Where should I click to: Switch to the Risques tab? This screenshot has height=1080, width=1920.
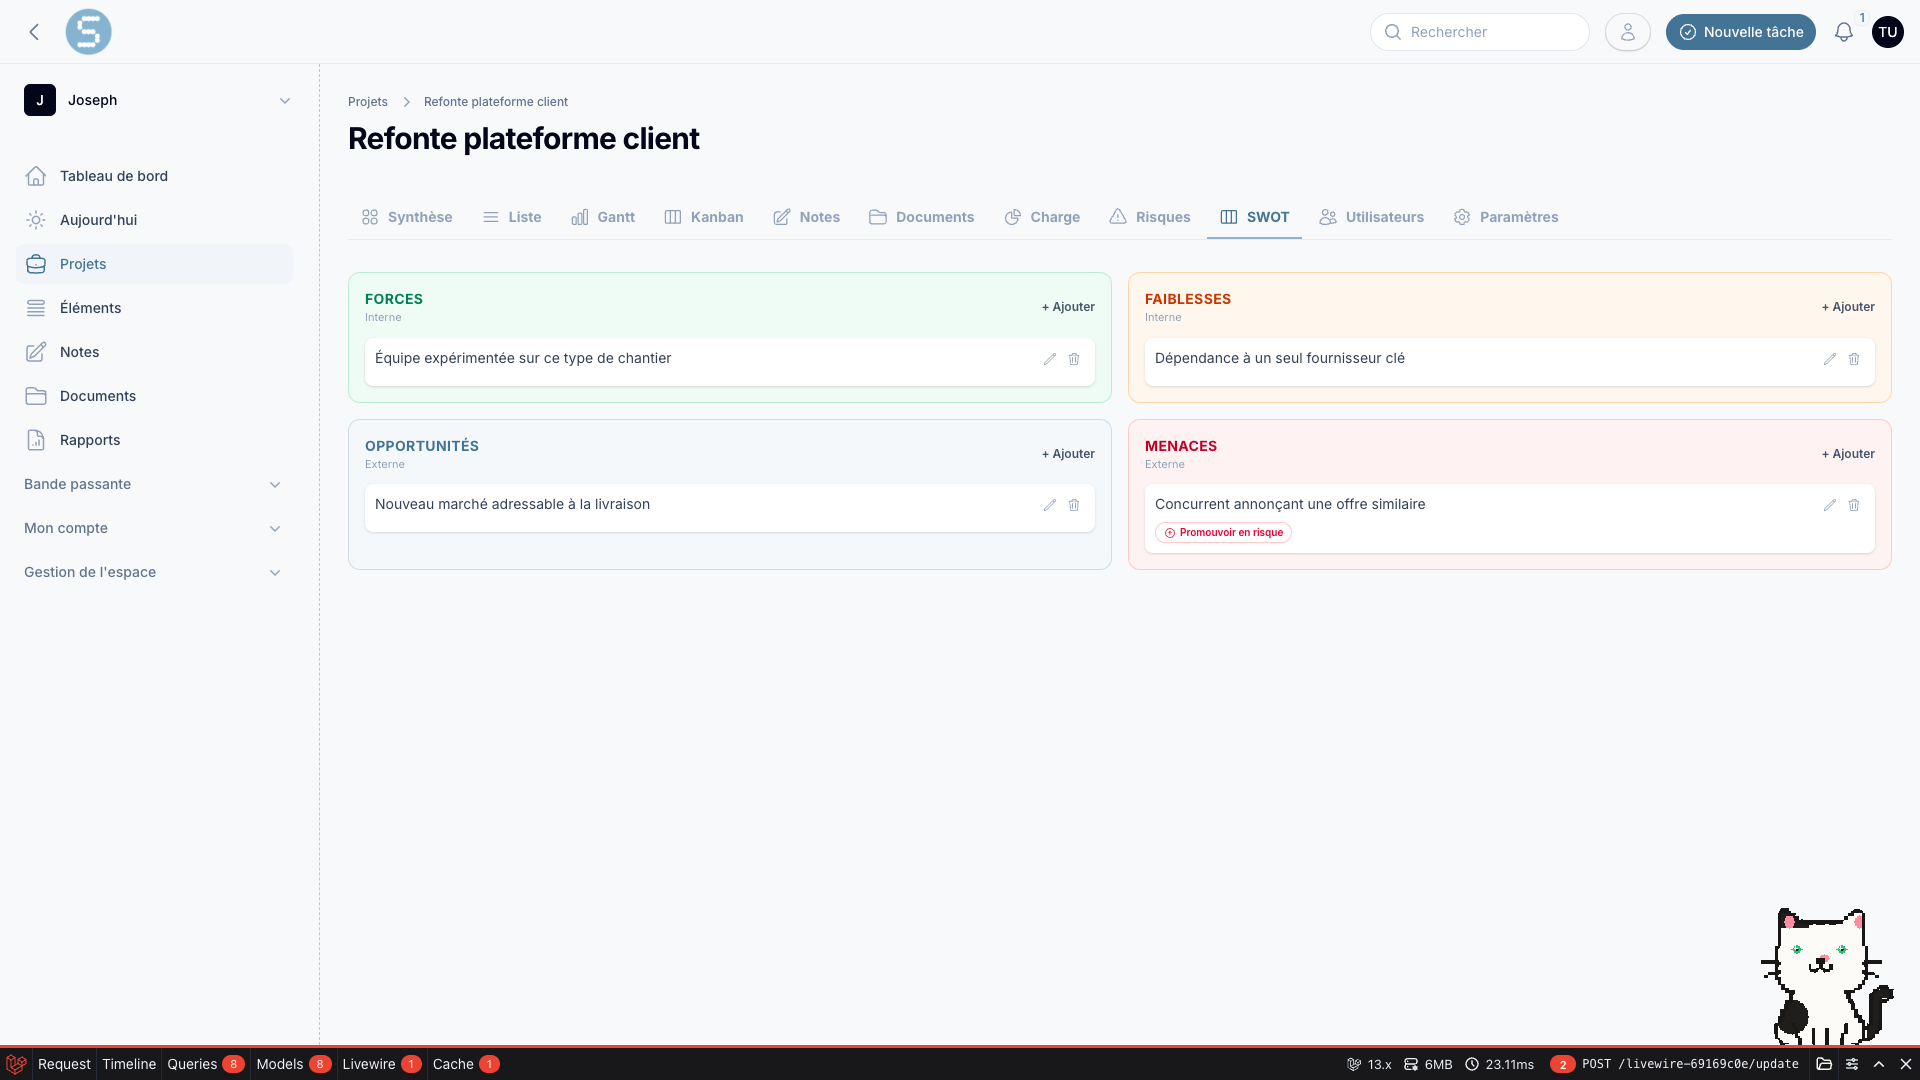pyautogui.click(x=1150, y=217)
